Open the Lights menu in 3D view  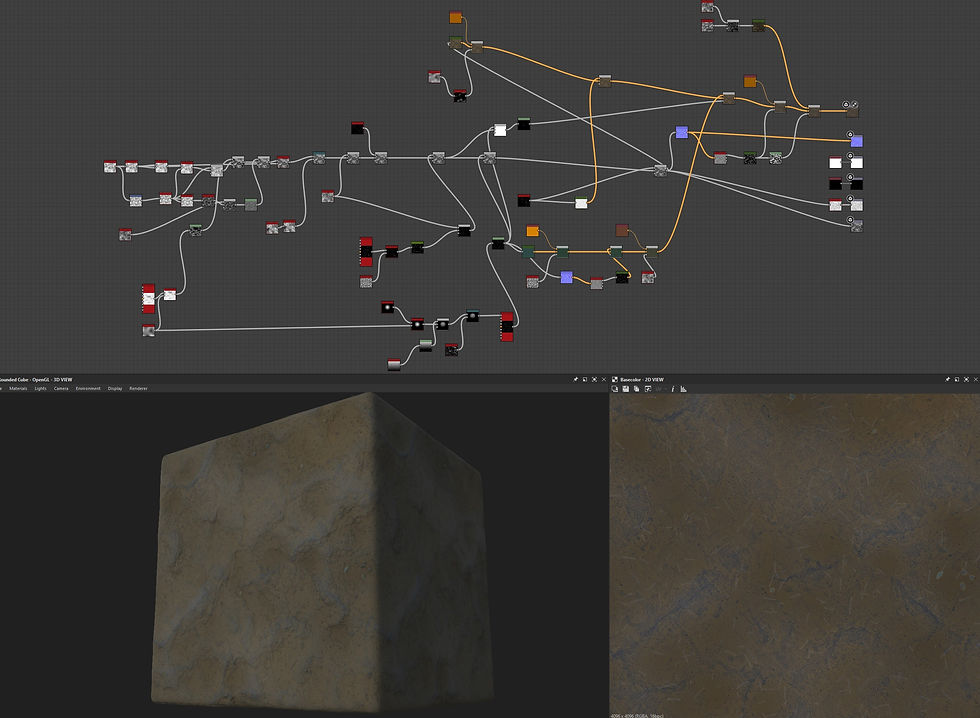point(41,389)
